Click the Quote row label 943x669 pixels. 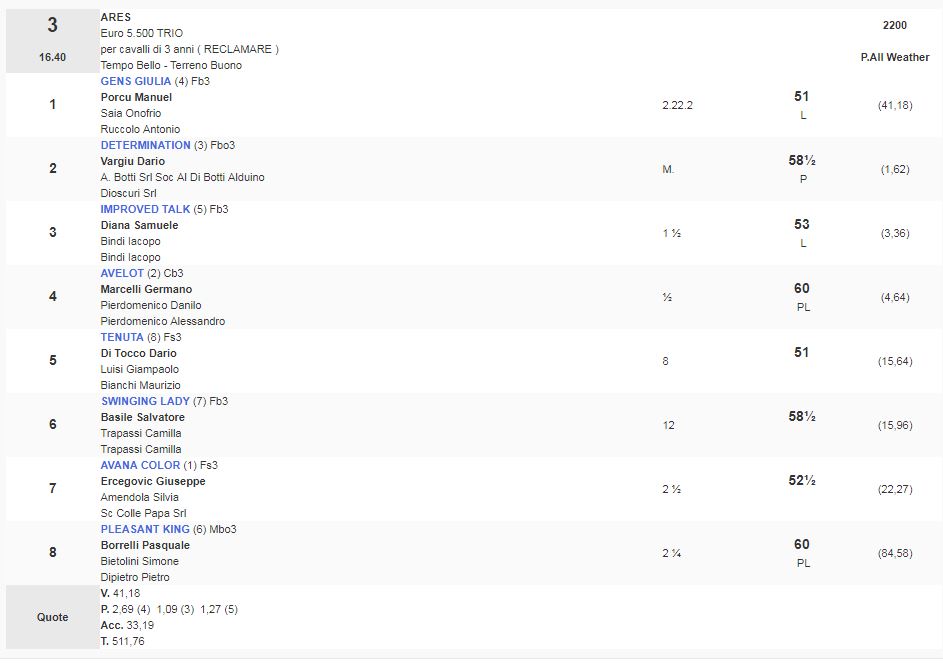click(52, 617)
